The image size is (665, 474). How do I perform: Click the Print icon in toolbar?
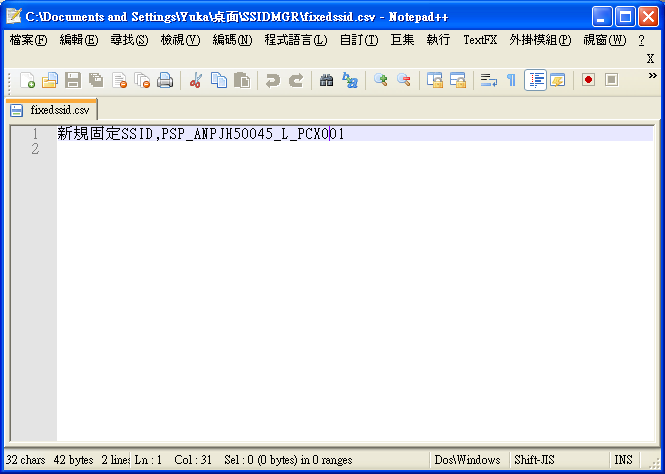click(165, 80)
